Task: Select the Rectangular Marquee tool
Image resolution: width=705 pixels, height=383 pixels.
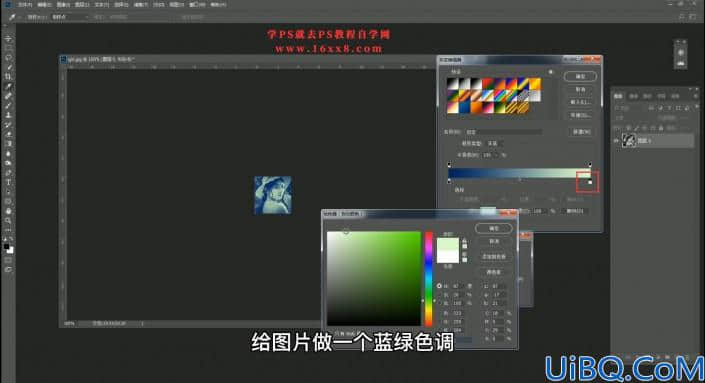Action: [x=8, y=48]
